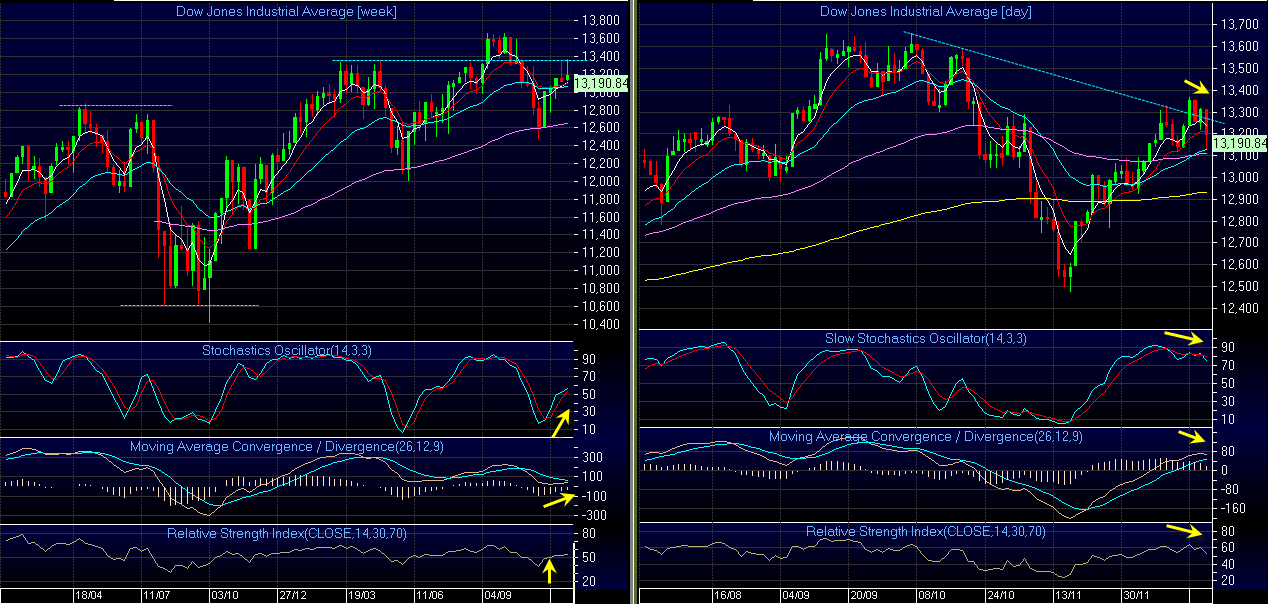Viewport: 1268px width, 604px height.
Task: Select the "Slow Stochastics Oscillator(14,3,3)" daily panel title
Action: coord(925,338)
